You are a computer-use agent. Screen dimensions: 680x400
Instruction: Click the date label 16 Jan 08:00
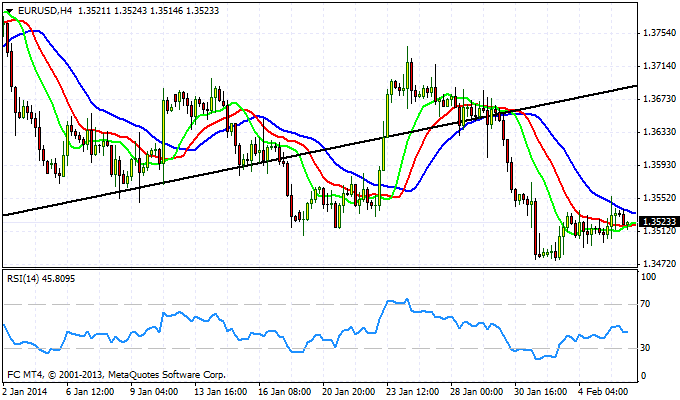[x=284, y=391]
